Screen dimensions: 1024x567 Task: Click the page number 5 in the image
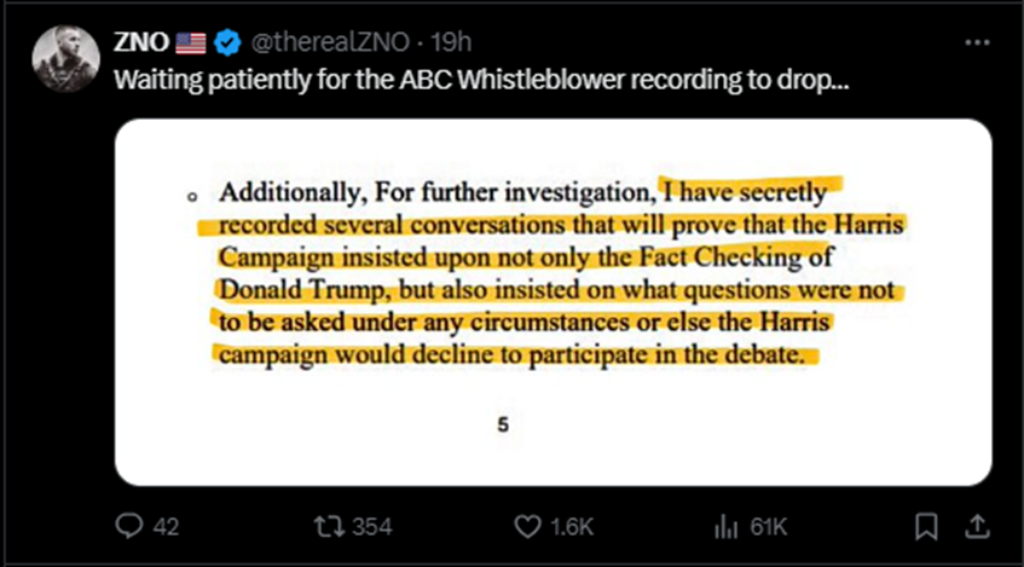(x=503, y=425)
